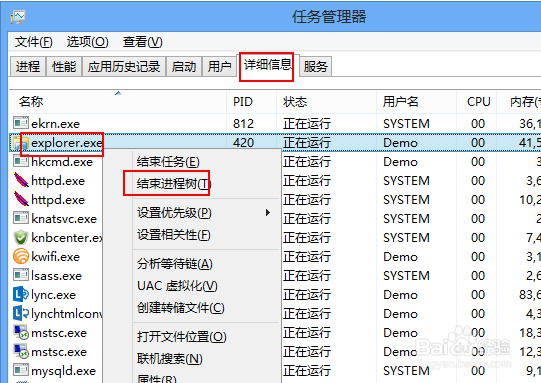Click the Lync icon beside lync.exe
The image size is (541, 383).
click(x=21, y=294)
